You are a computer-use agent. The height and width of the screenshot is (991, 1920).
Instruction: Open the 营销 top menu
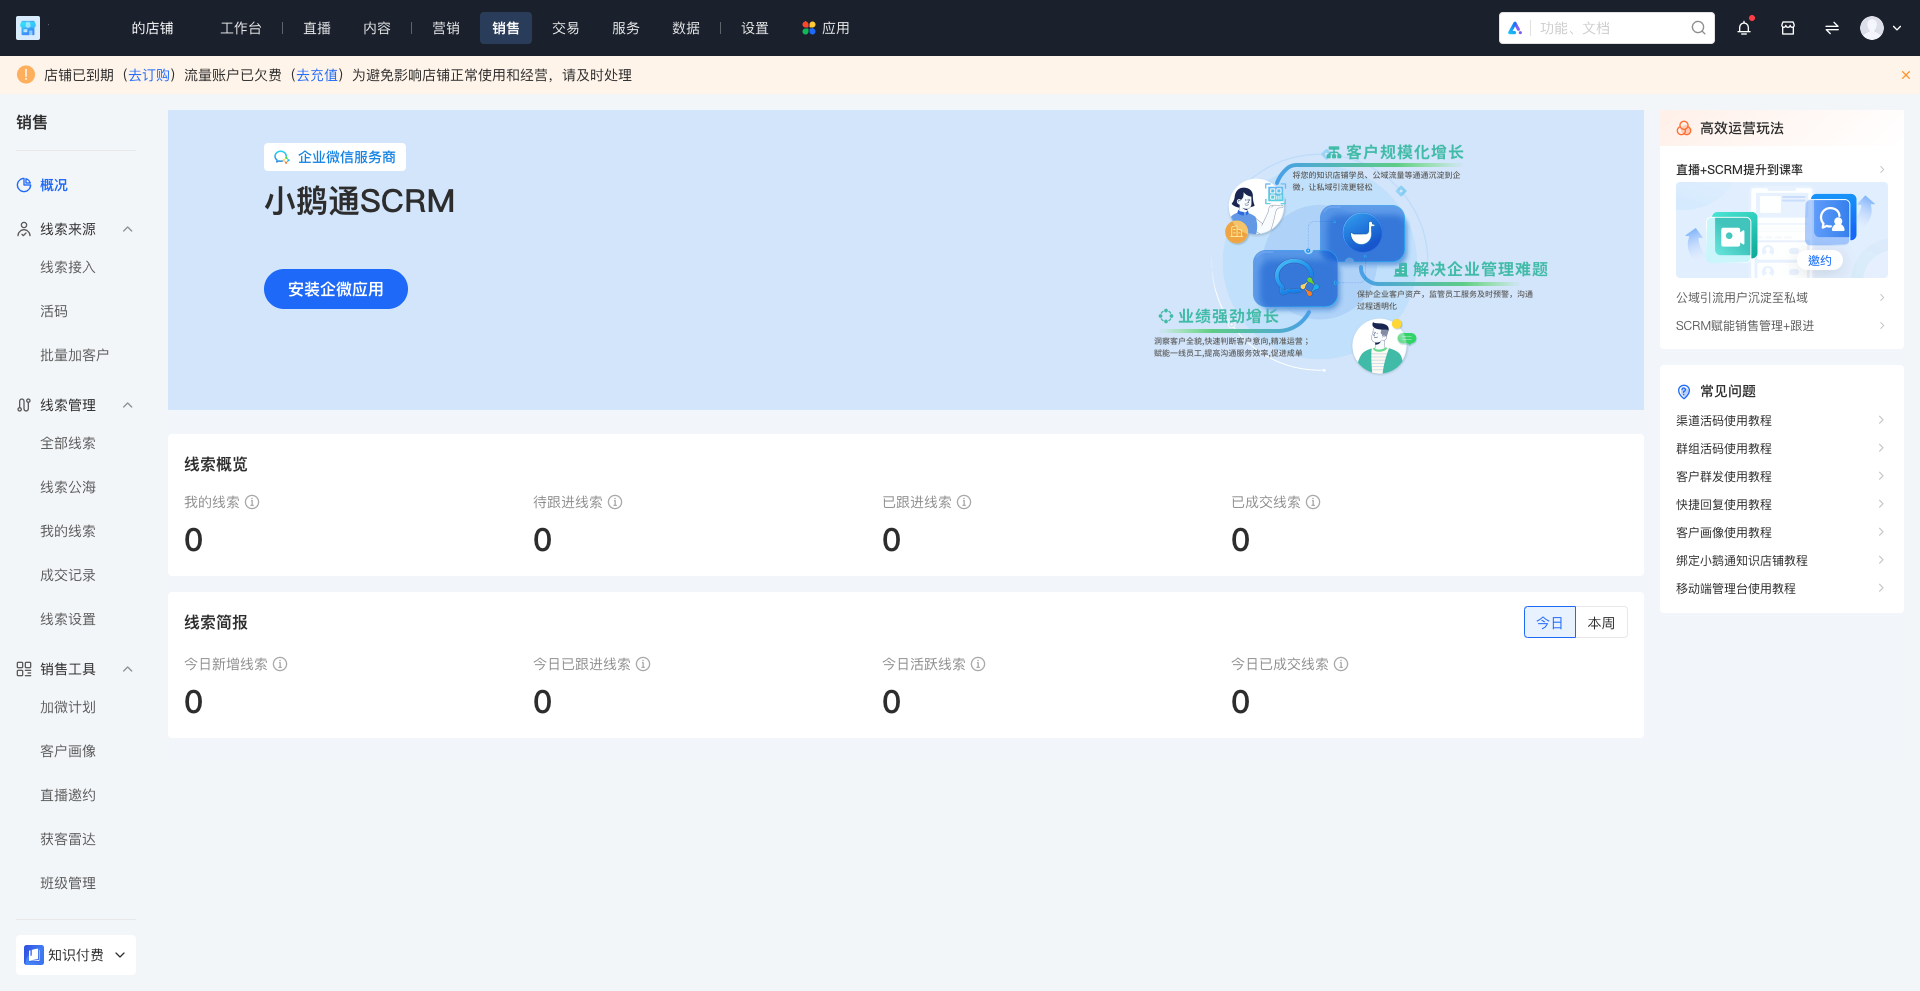tap(446, 28)
